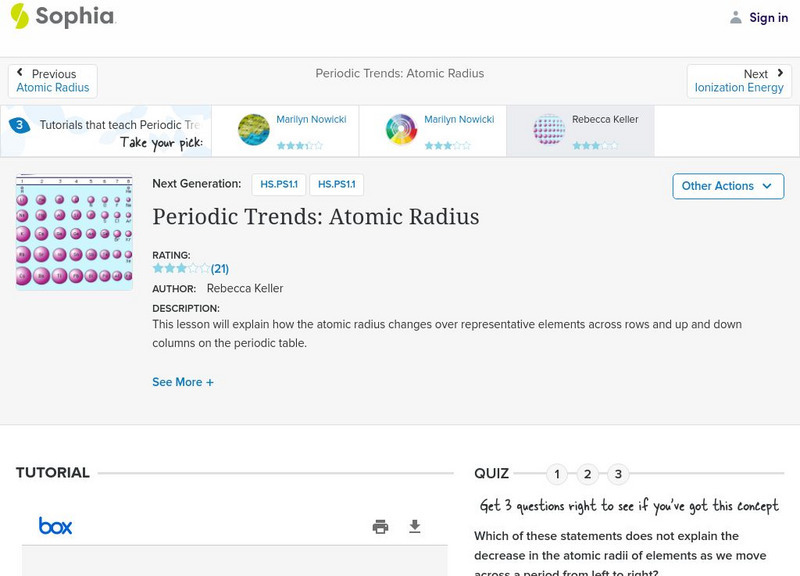Go to Previous lesson Atomic Radius
This screenshot has height=576, width=800.
53,81
